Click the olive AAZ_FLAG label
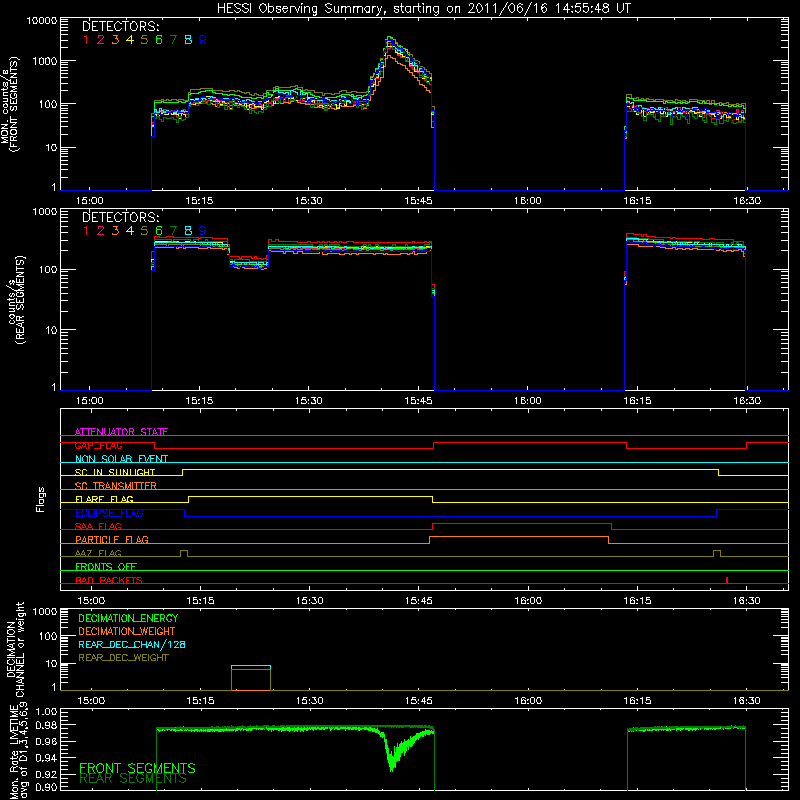The width and height of the screenshot is (800, 800). [x=98, y=554]
